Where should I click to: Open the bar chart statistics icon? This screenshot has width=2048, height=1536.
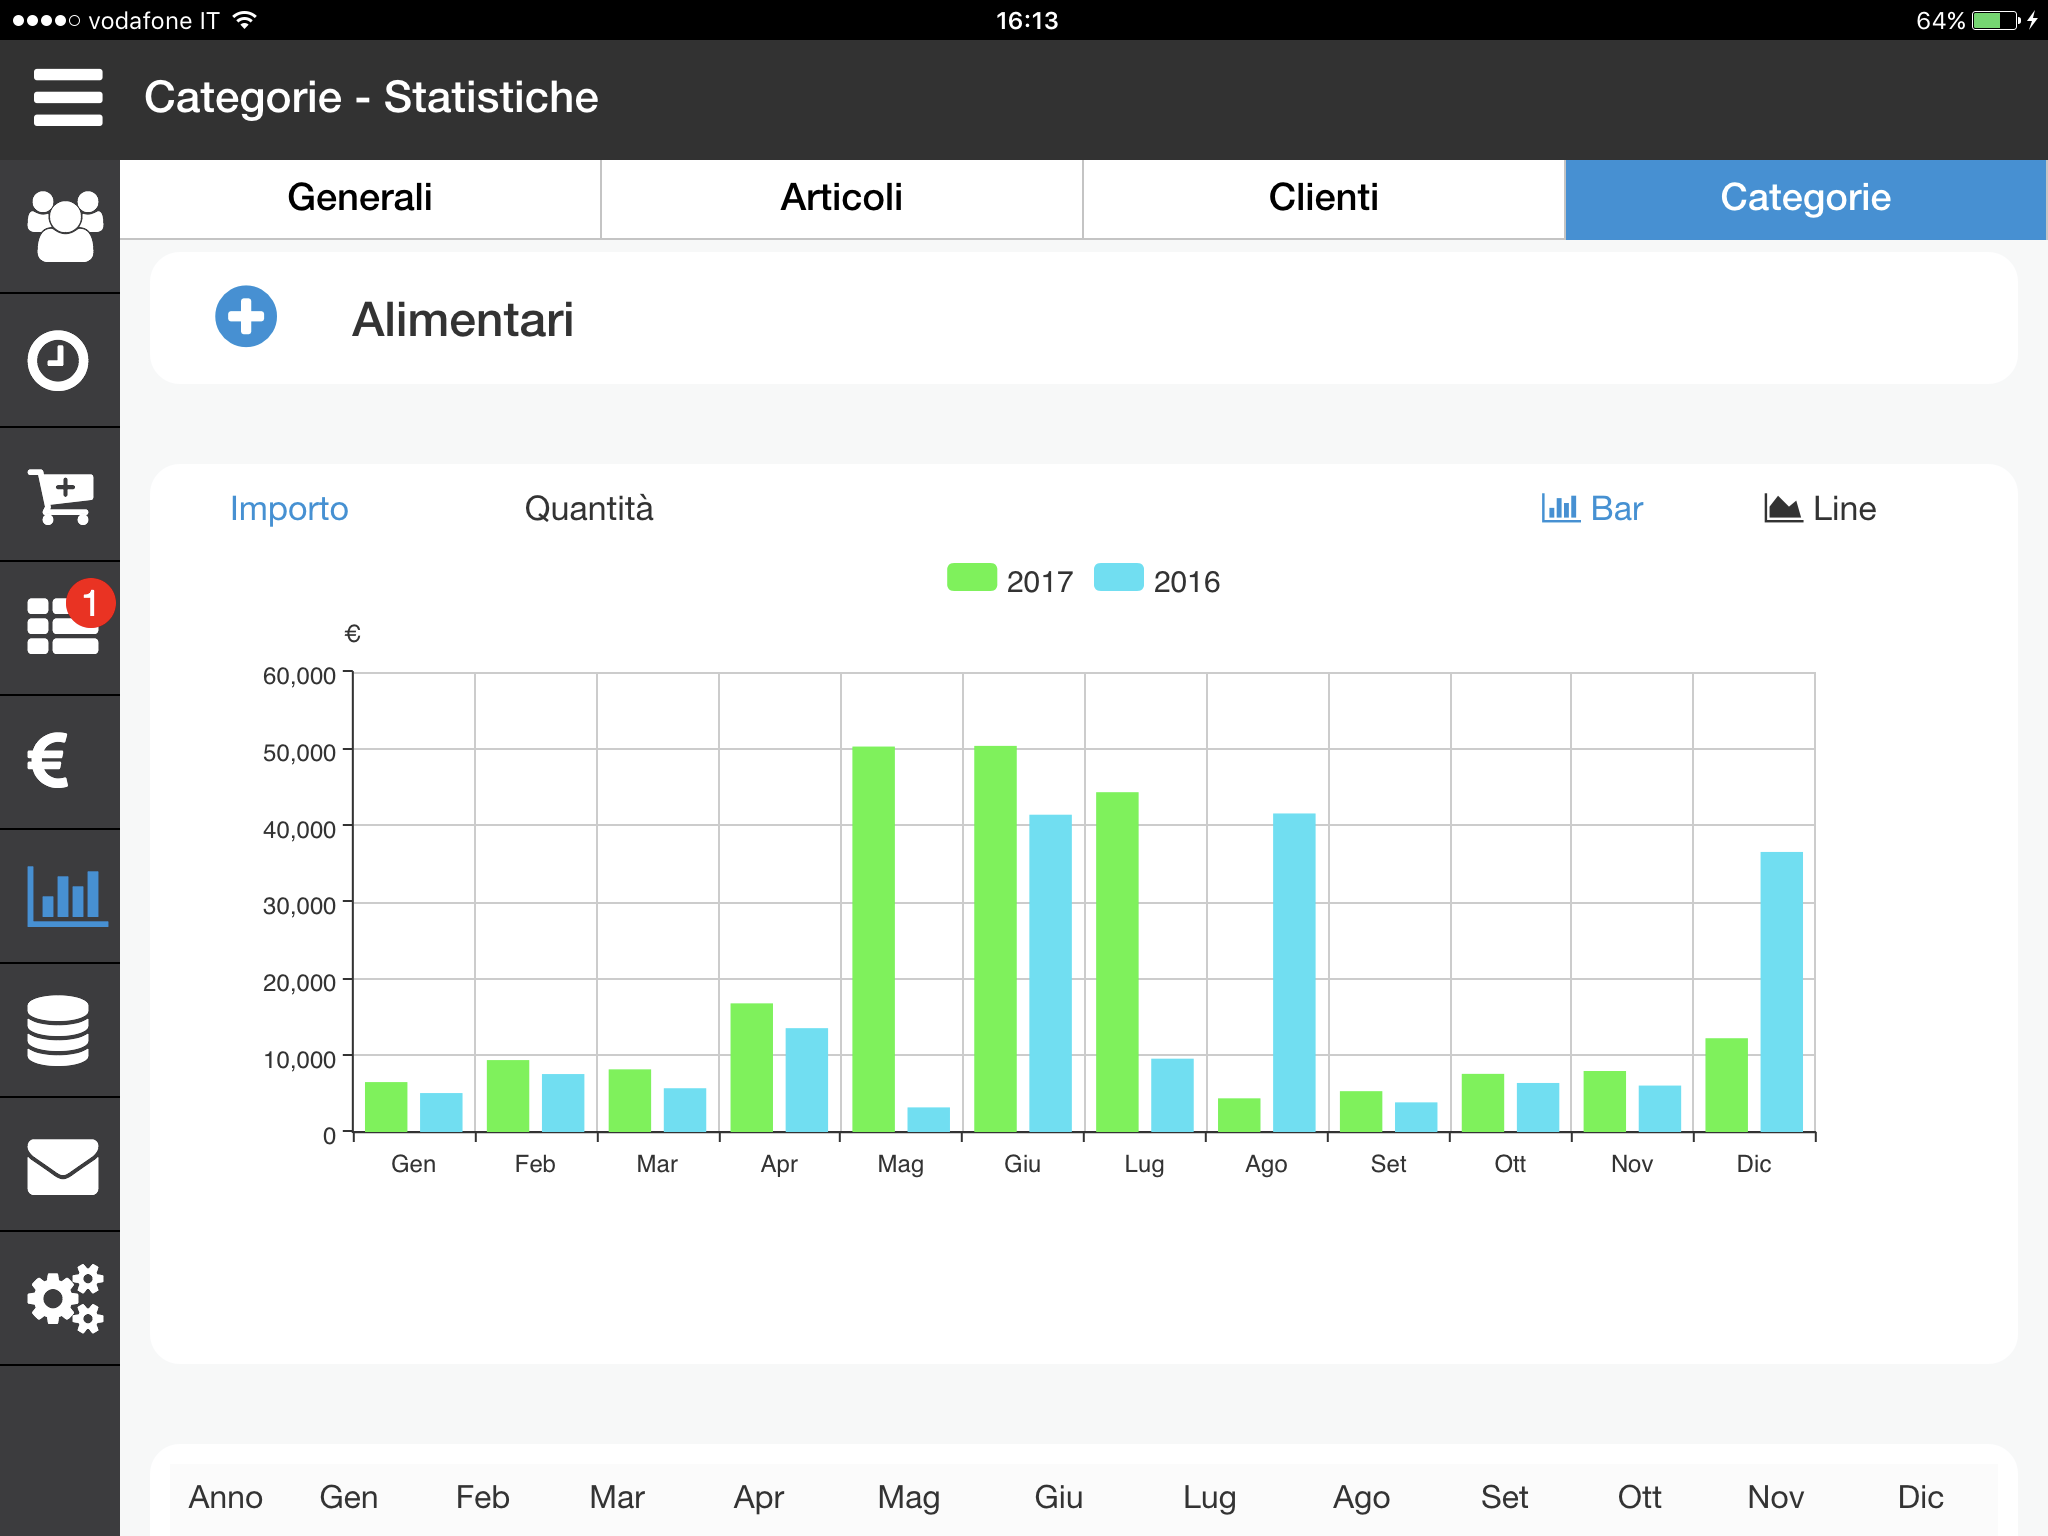(67, 895)
